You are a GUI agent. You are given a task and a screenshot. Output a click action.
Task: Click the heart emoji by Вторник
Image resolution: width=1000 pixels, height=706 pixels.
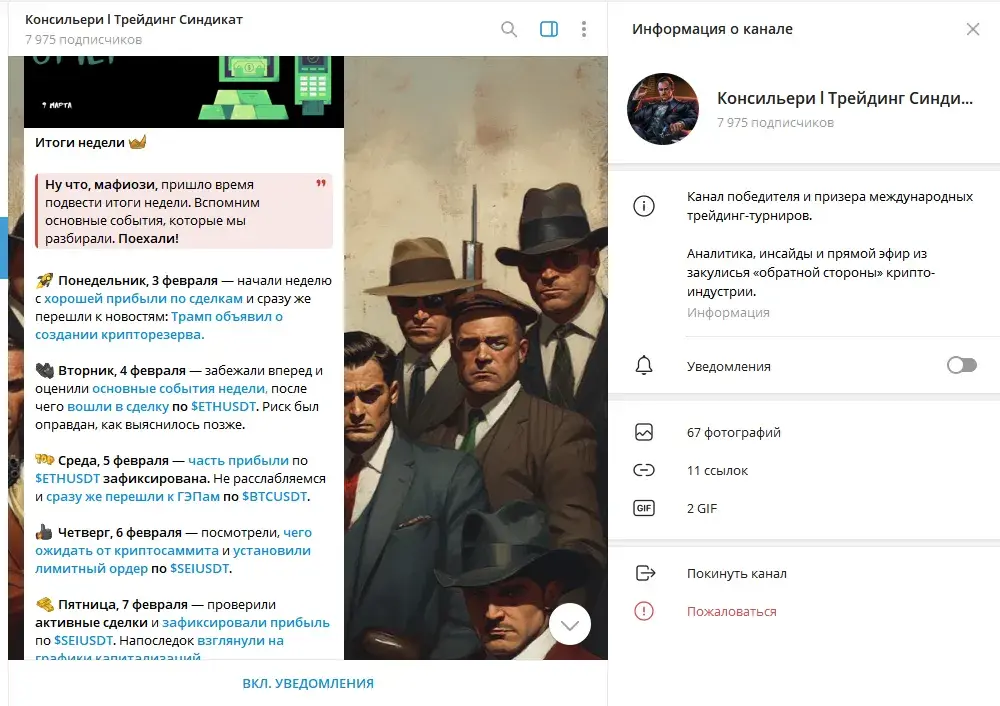45,370
